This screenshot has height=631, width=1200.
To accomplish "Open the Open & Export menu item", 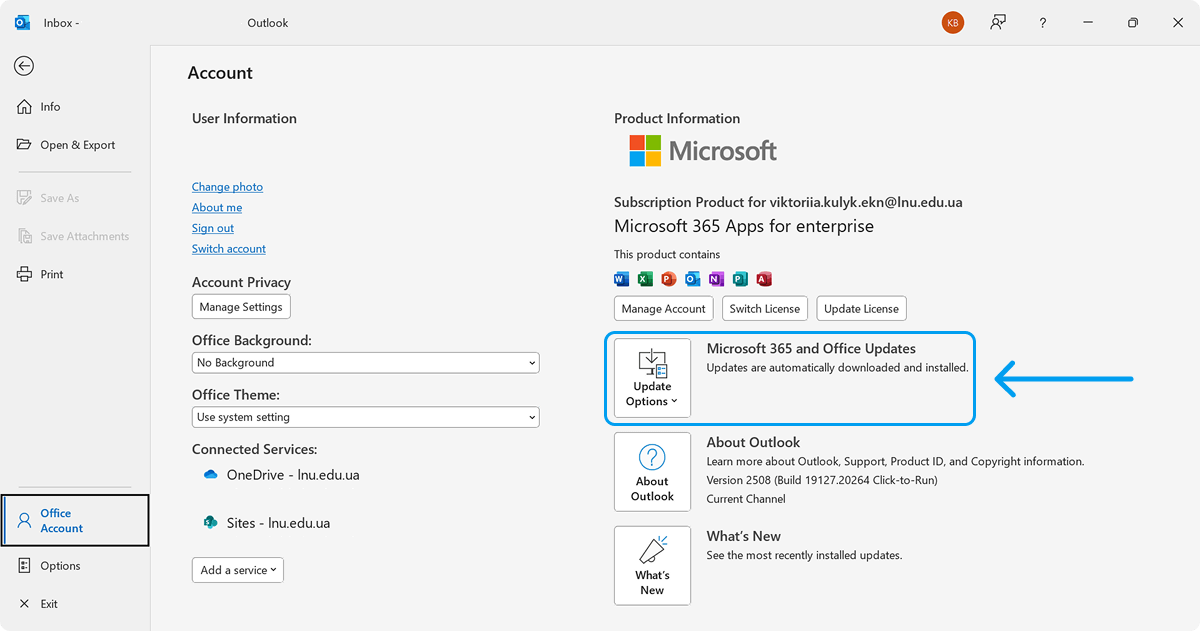I will click(77, 145).
